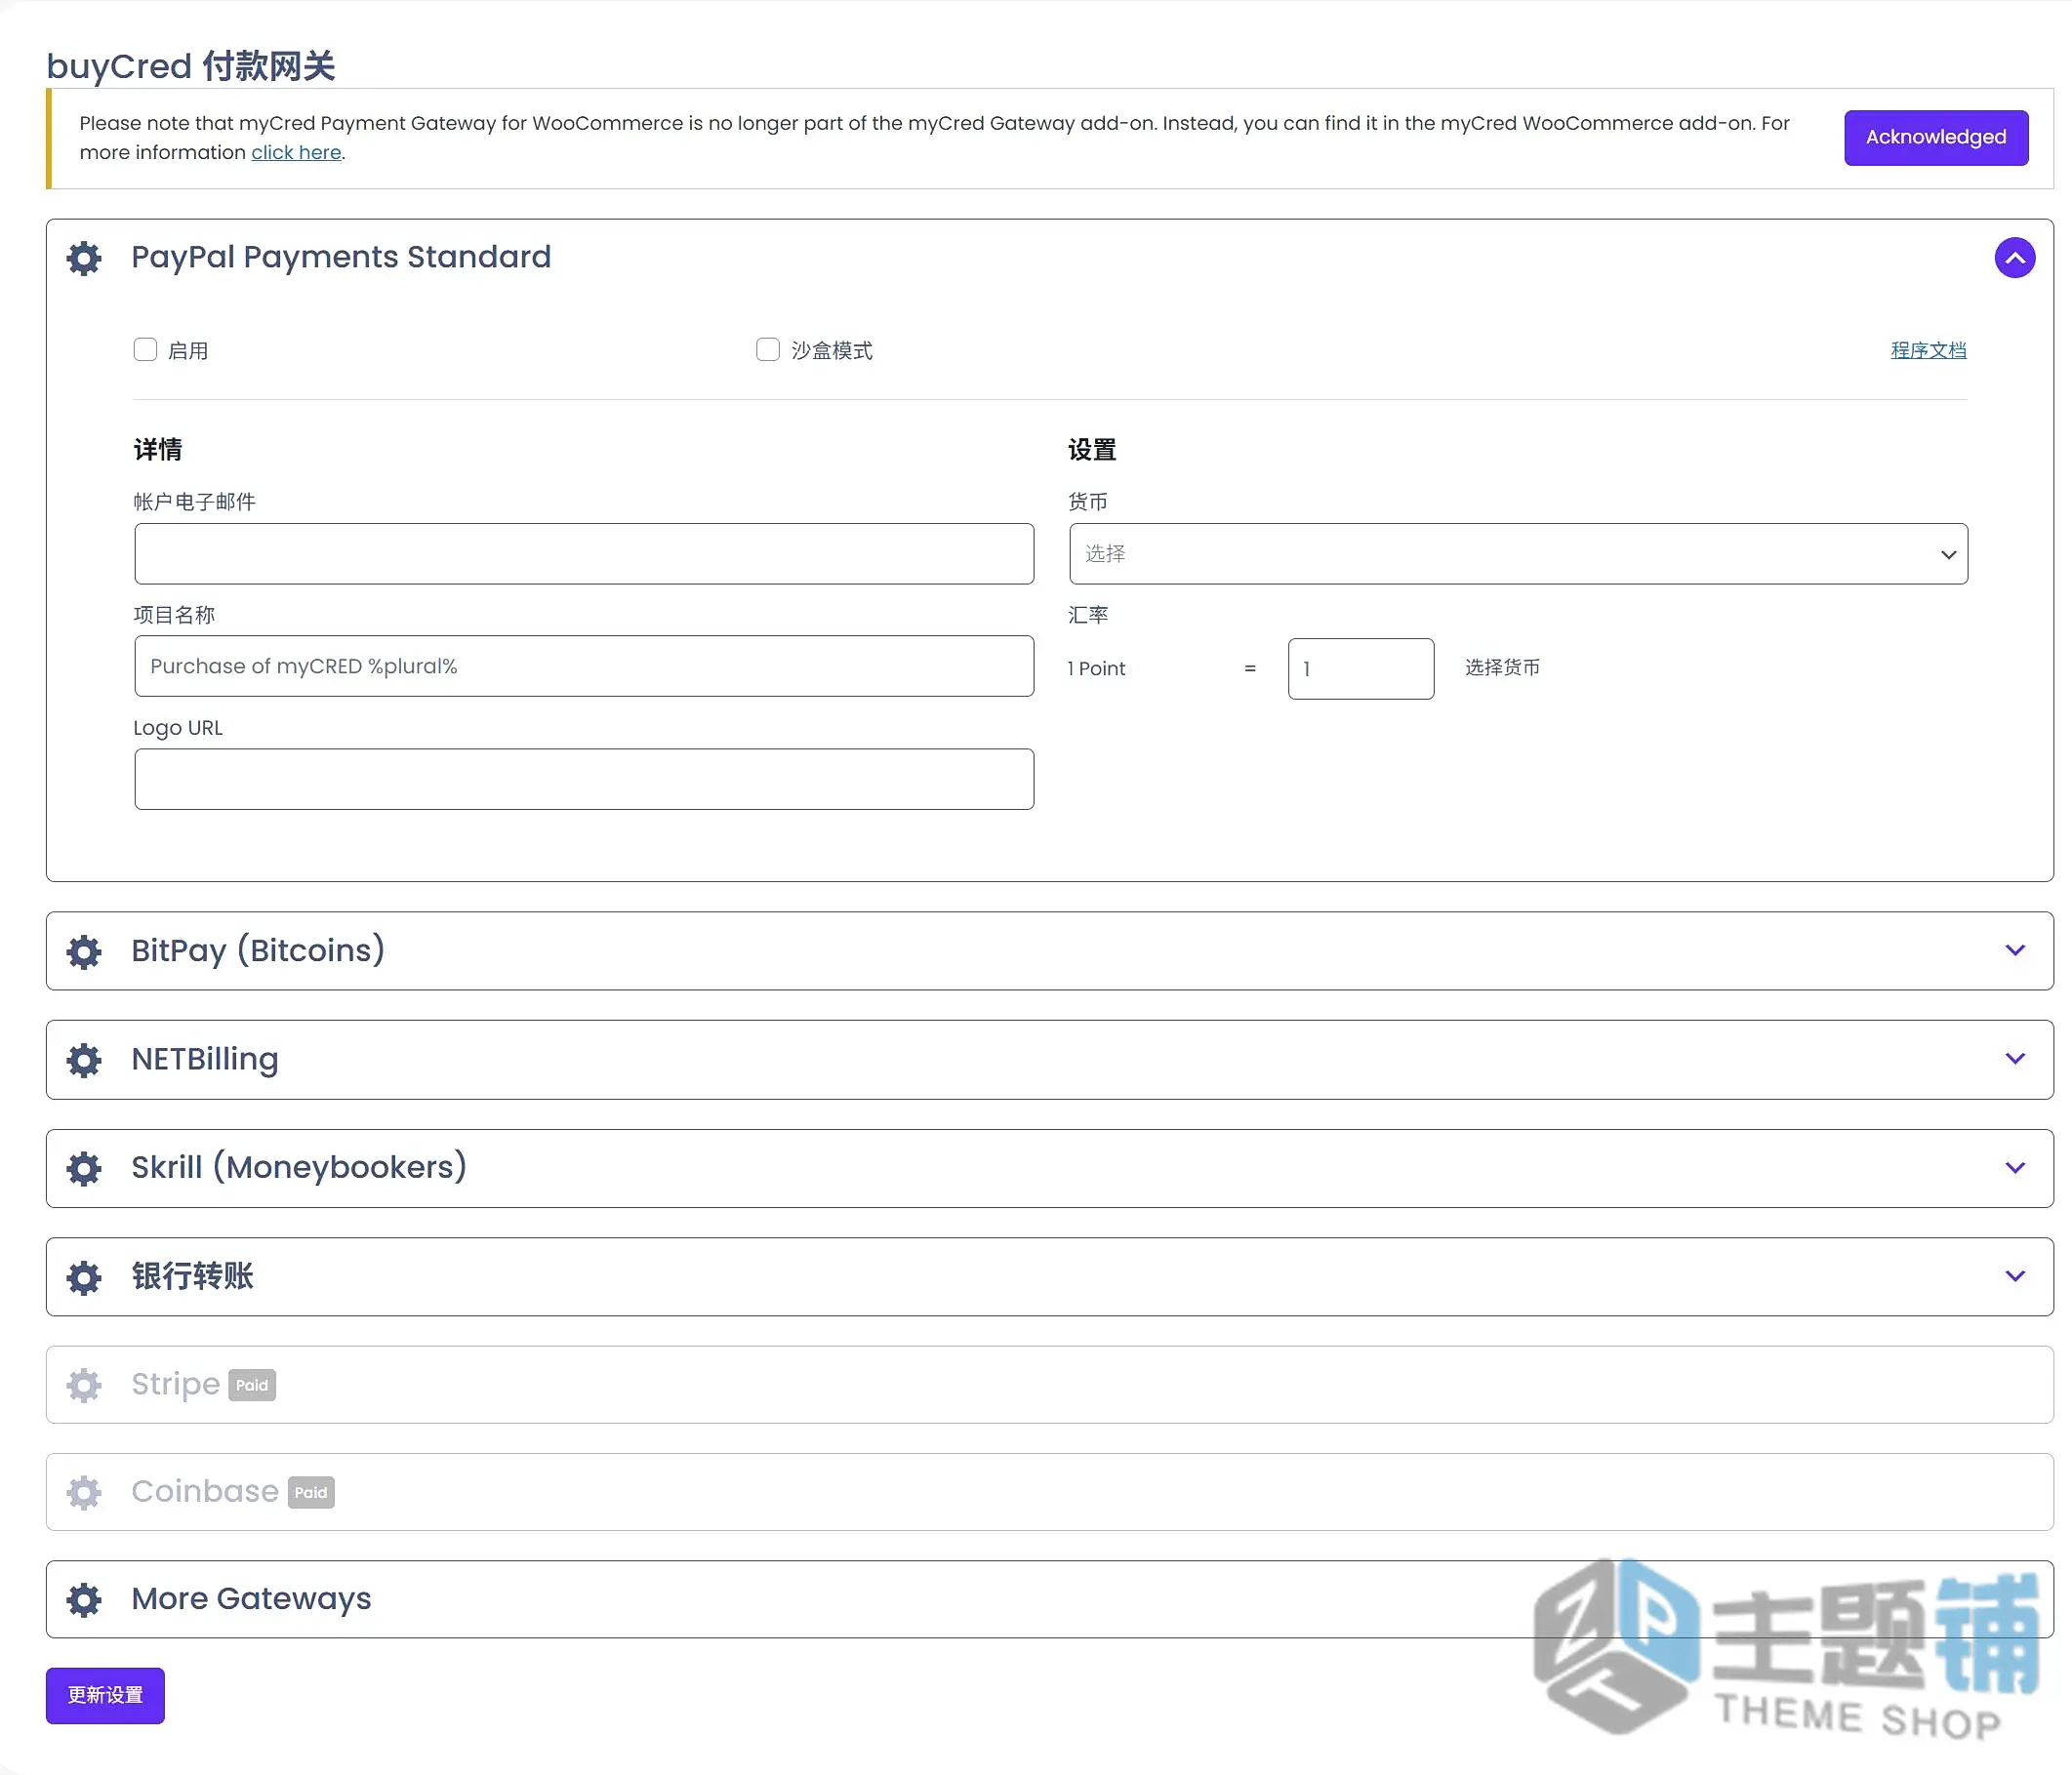Viewport: 2072px width, 1775px height.
Task: Expand the NETBilling section chevron
Action: coord(2015,1058)
